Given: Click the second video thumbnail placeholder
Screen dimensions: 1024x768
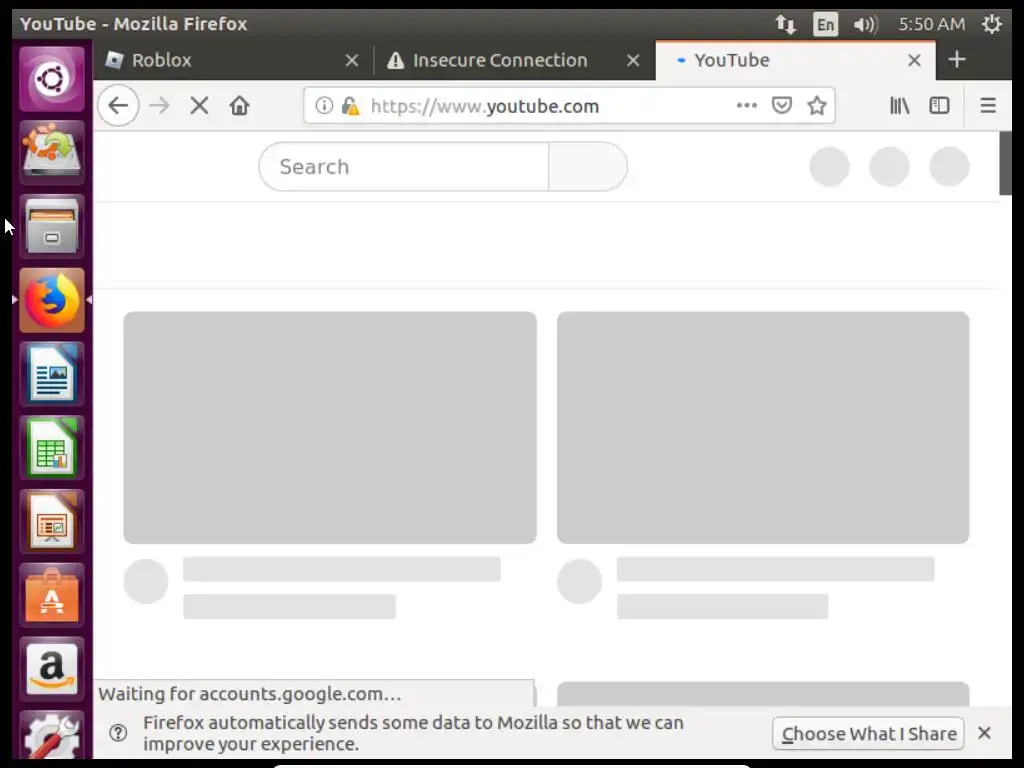Looking at the screenshot, I should click(x=763, y=427).
